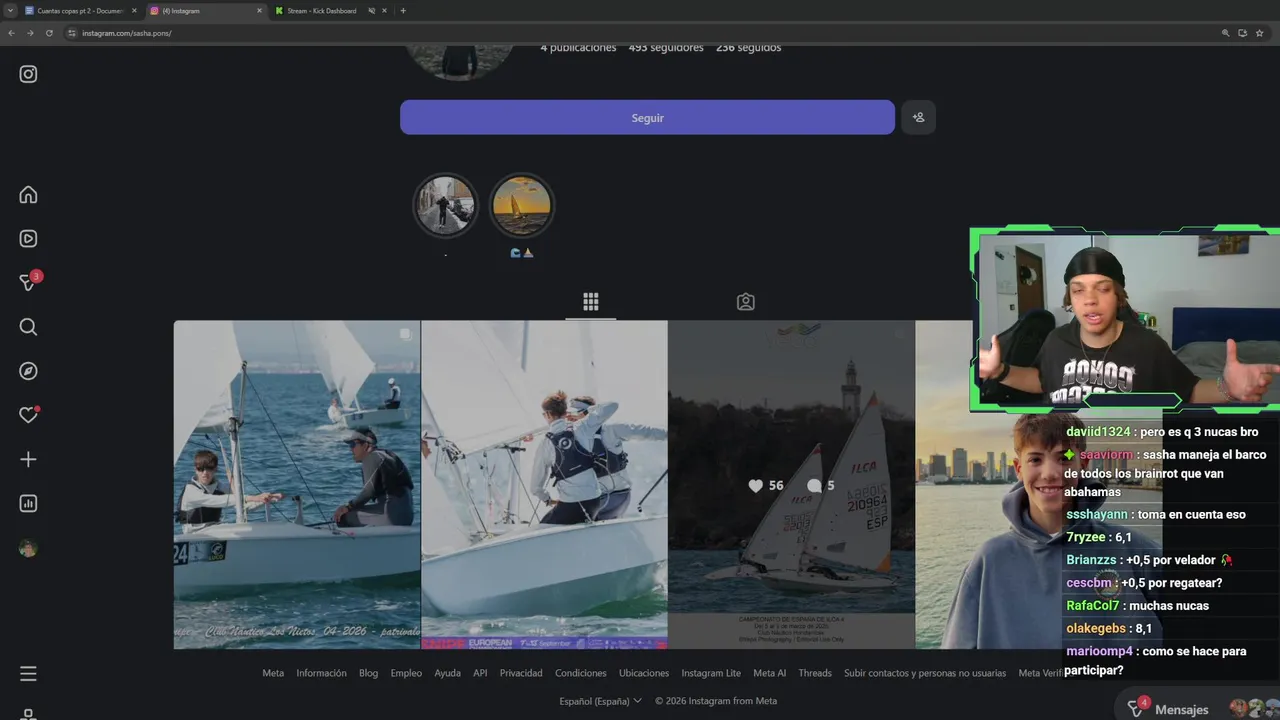Reload the page with refresh icon
The height and width of the screenshot is (720, 1280).
pyautogui.click(x=49, y=33)
